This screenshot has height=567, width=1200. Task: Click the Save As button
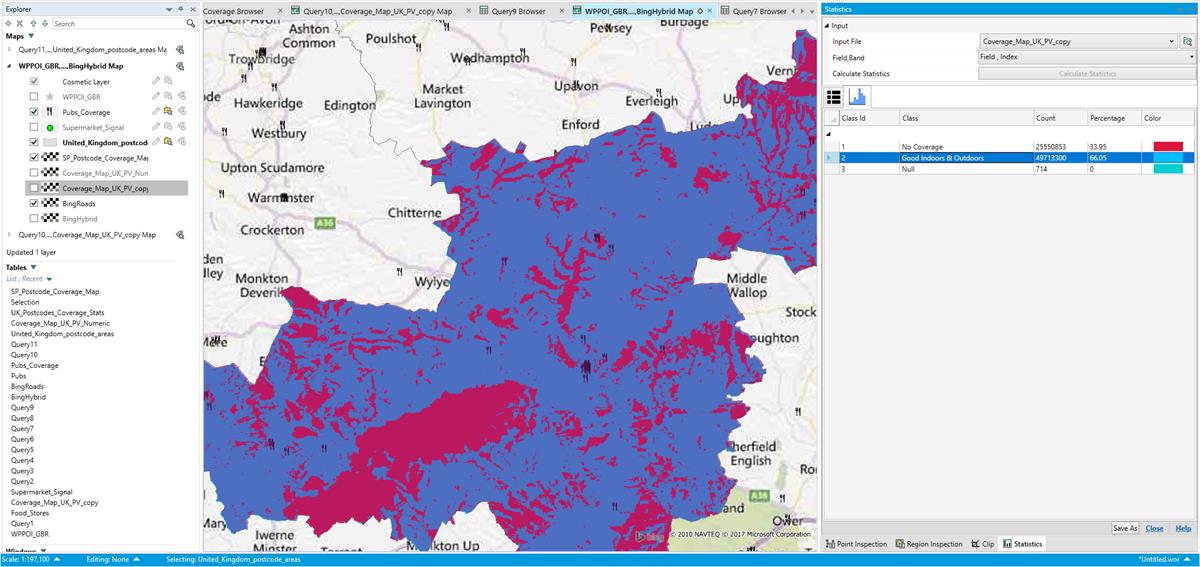point(1125,528)
